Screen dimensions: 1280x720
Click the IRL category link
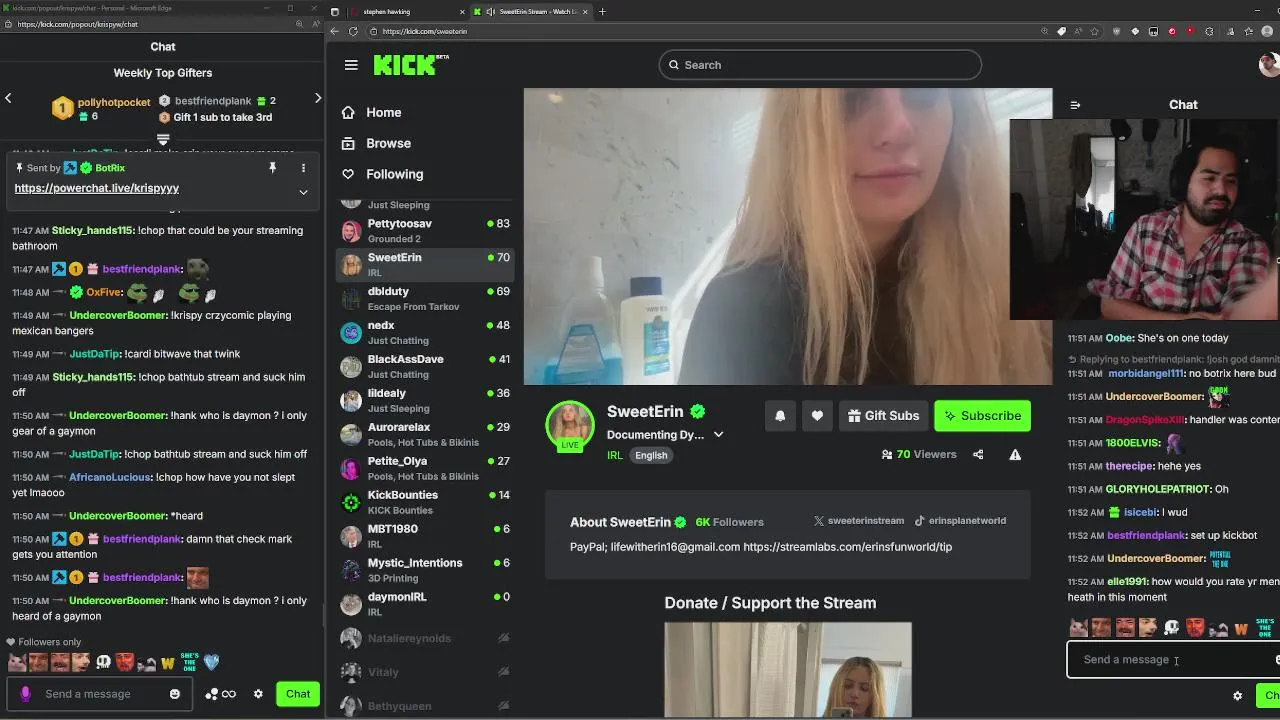pos(614,455)
